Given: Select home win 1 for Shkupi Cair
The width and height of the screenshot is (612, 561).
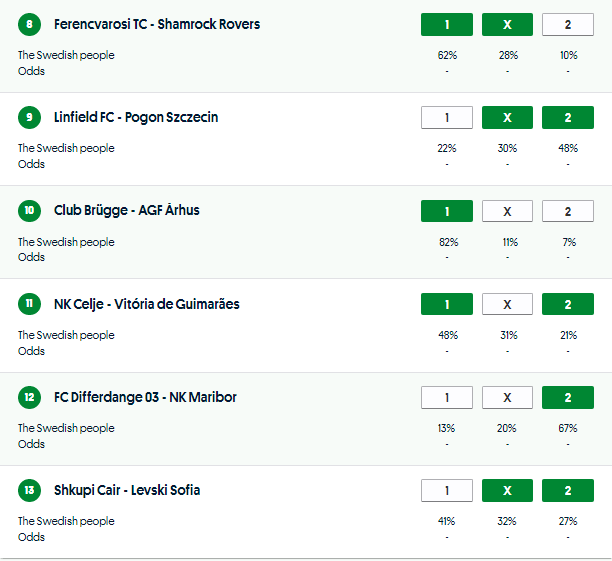Looking at the screenshot, I should pos(447,491).
